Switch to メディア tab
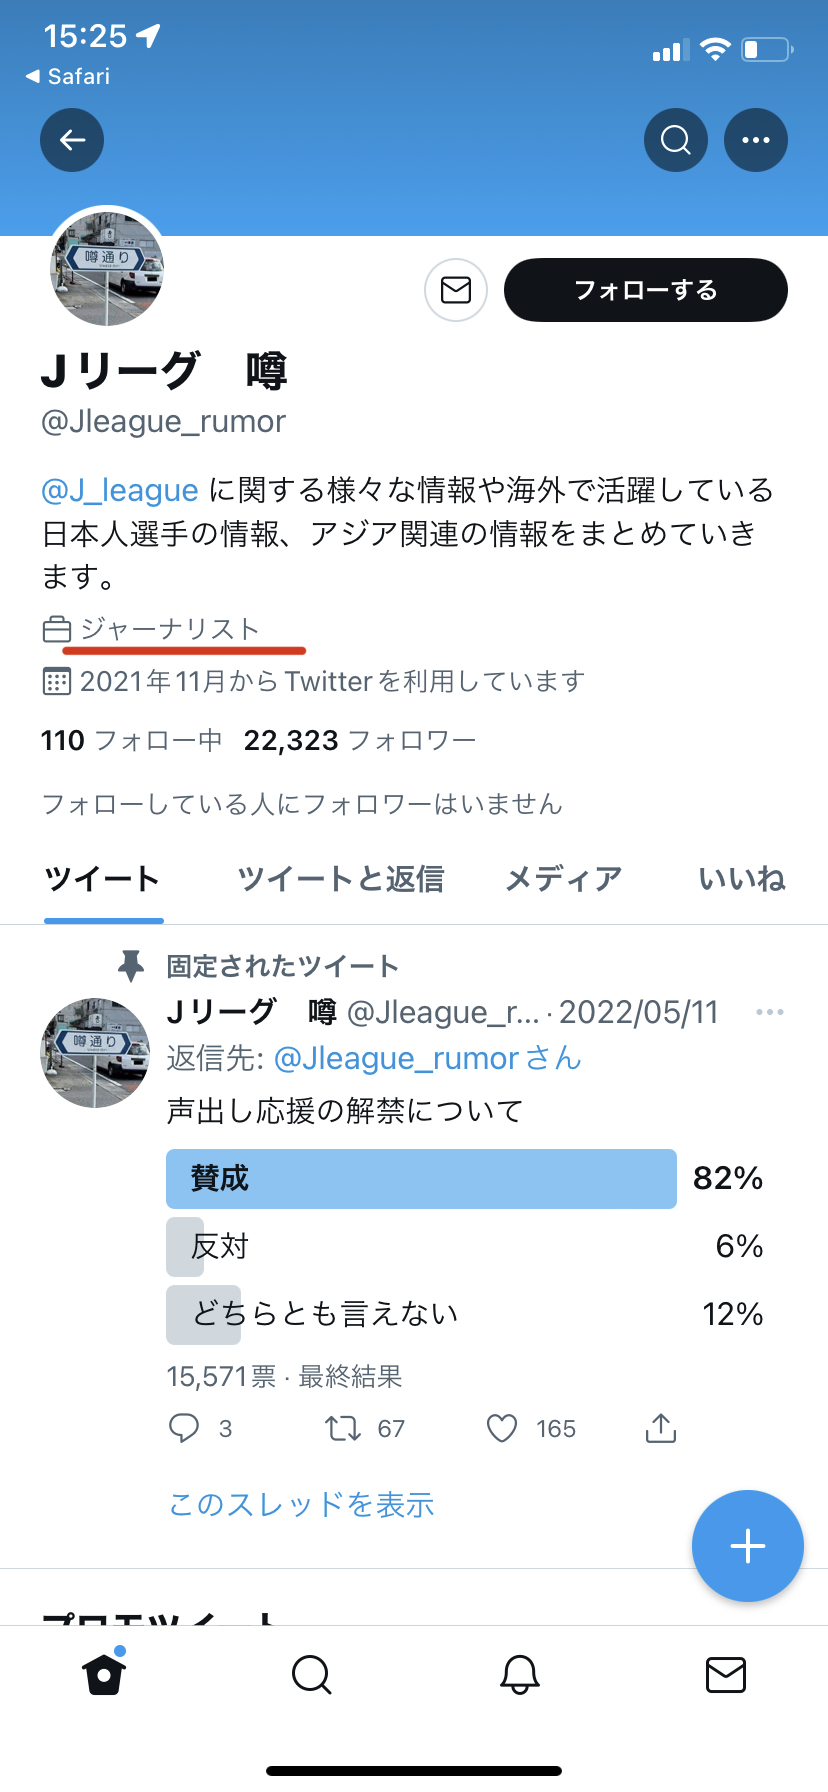Screen dimensions: 828x1792 click(564, 879)
